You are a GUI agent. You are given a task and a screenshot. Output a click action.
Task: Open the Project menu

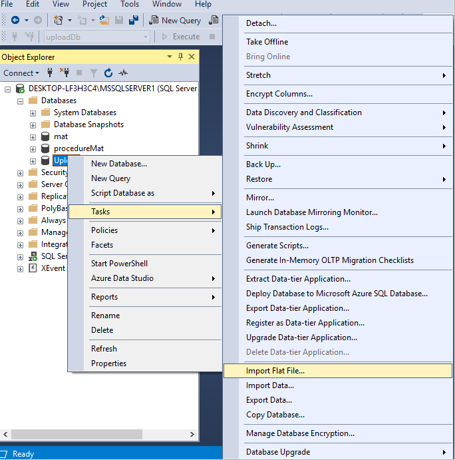(95, 4)
